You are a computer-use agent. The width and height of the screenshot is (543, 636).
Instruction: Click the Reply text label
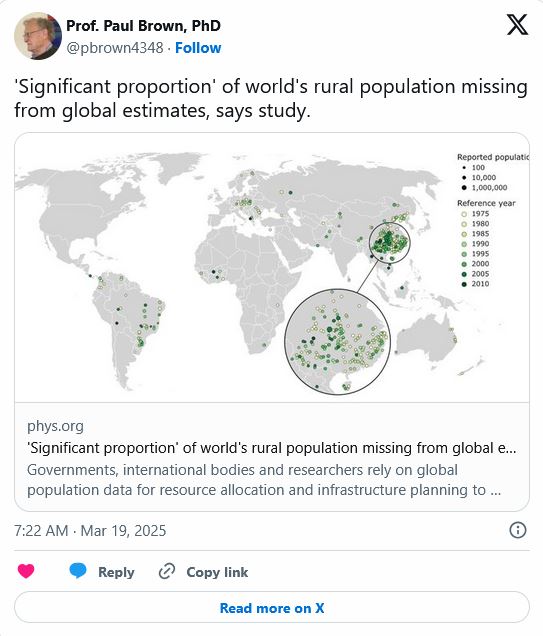(116, 572)
